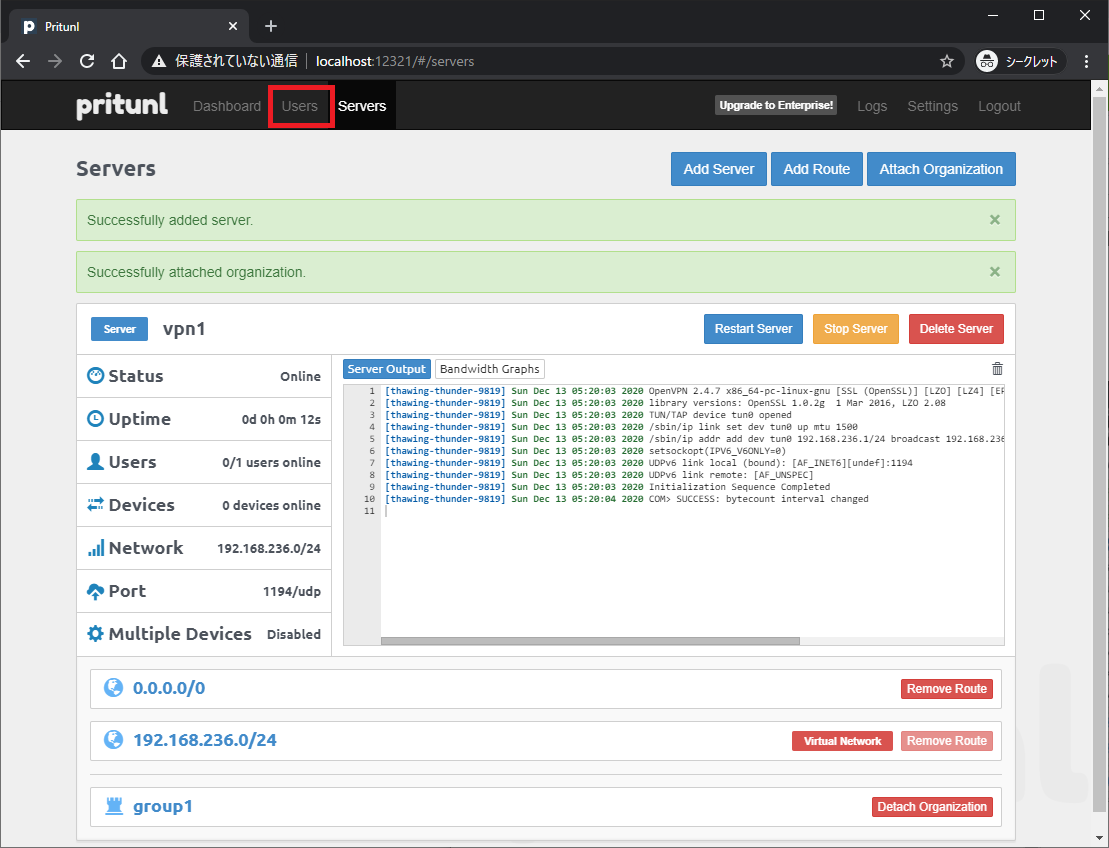Open a new browser tab
The width and height of the screenshot is (1109, 848).
pyautogui.click(x=271, y=26)
